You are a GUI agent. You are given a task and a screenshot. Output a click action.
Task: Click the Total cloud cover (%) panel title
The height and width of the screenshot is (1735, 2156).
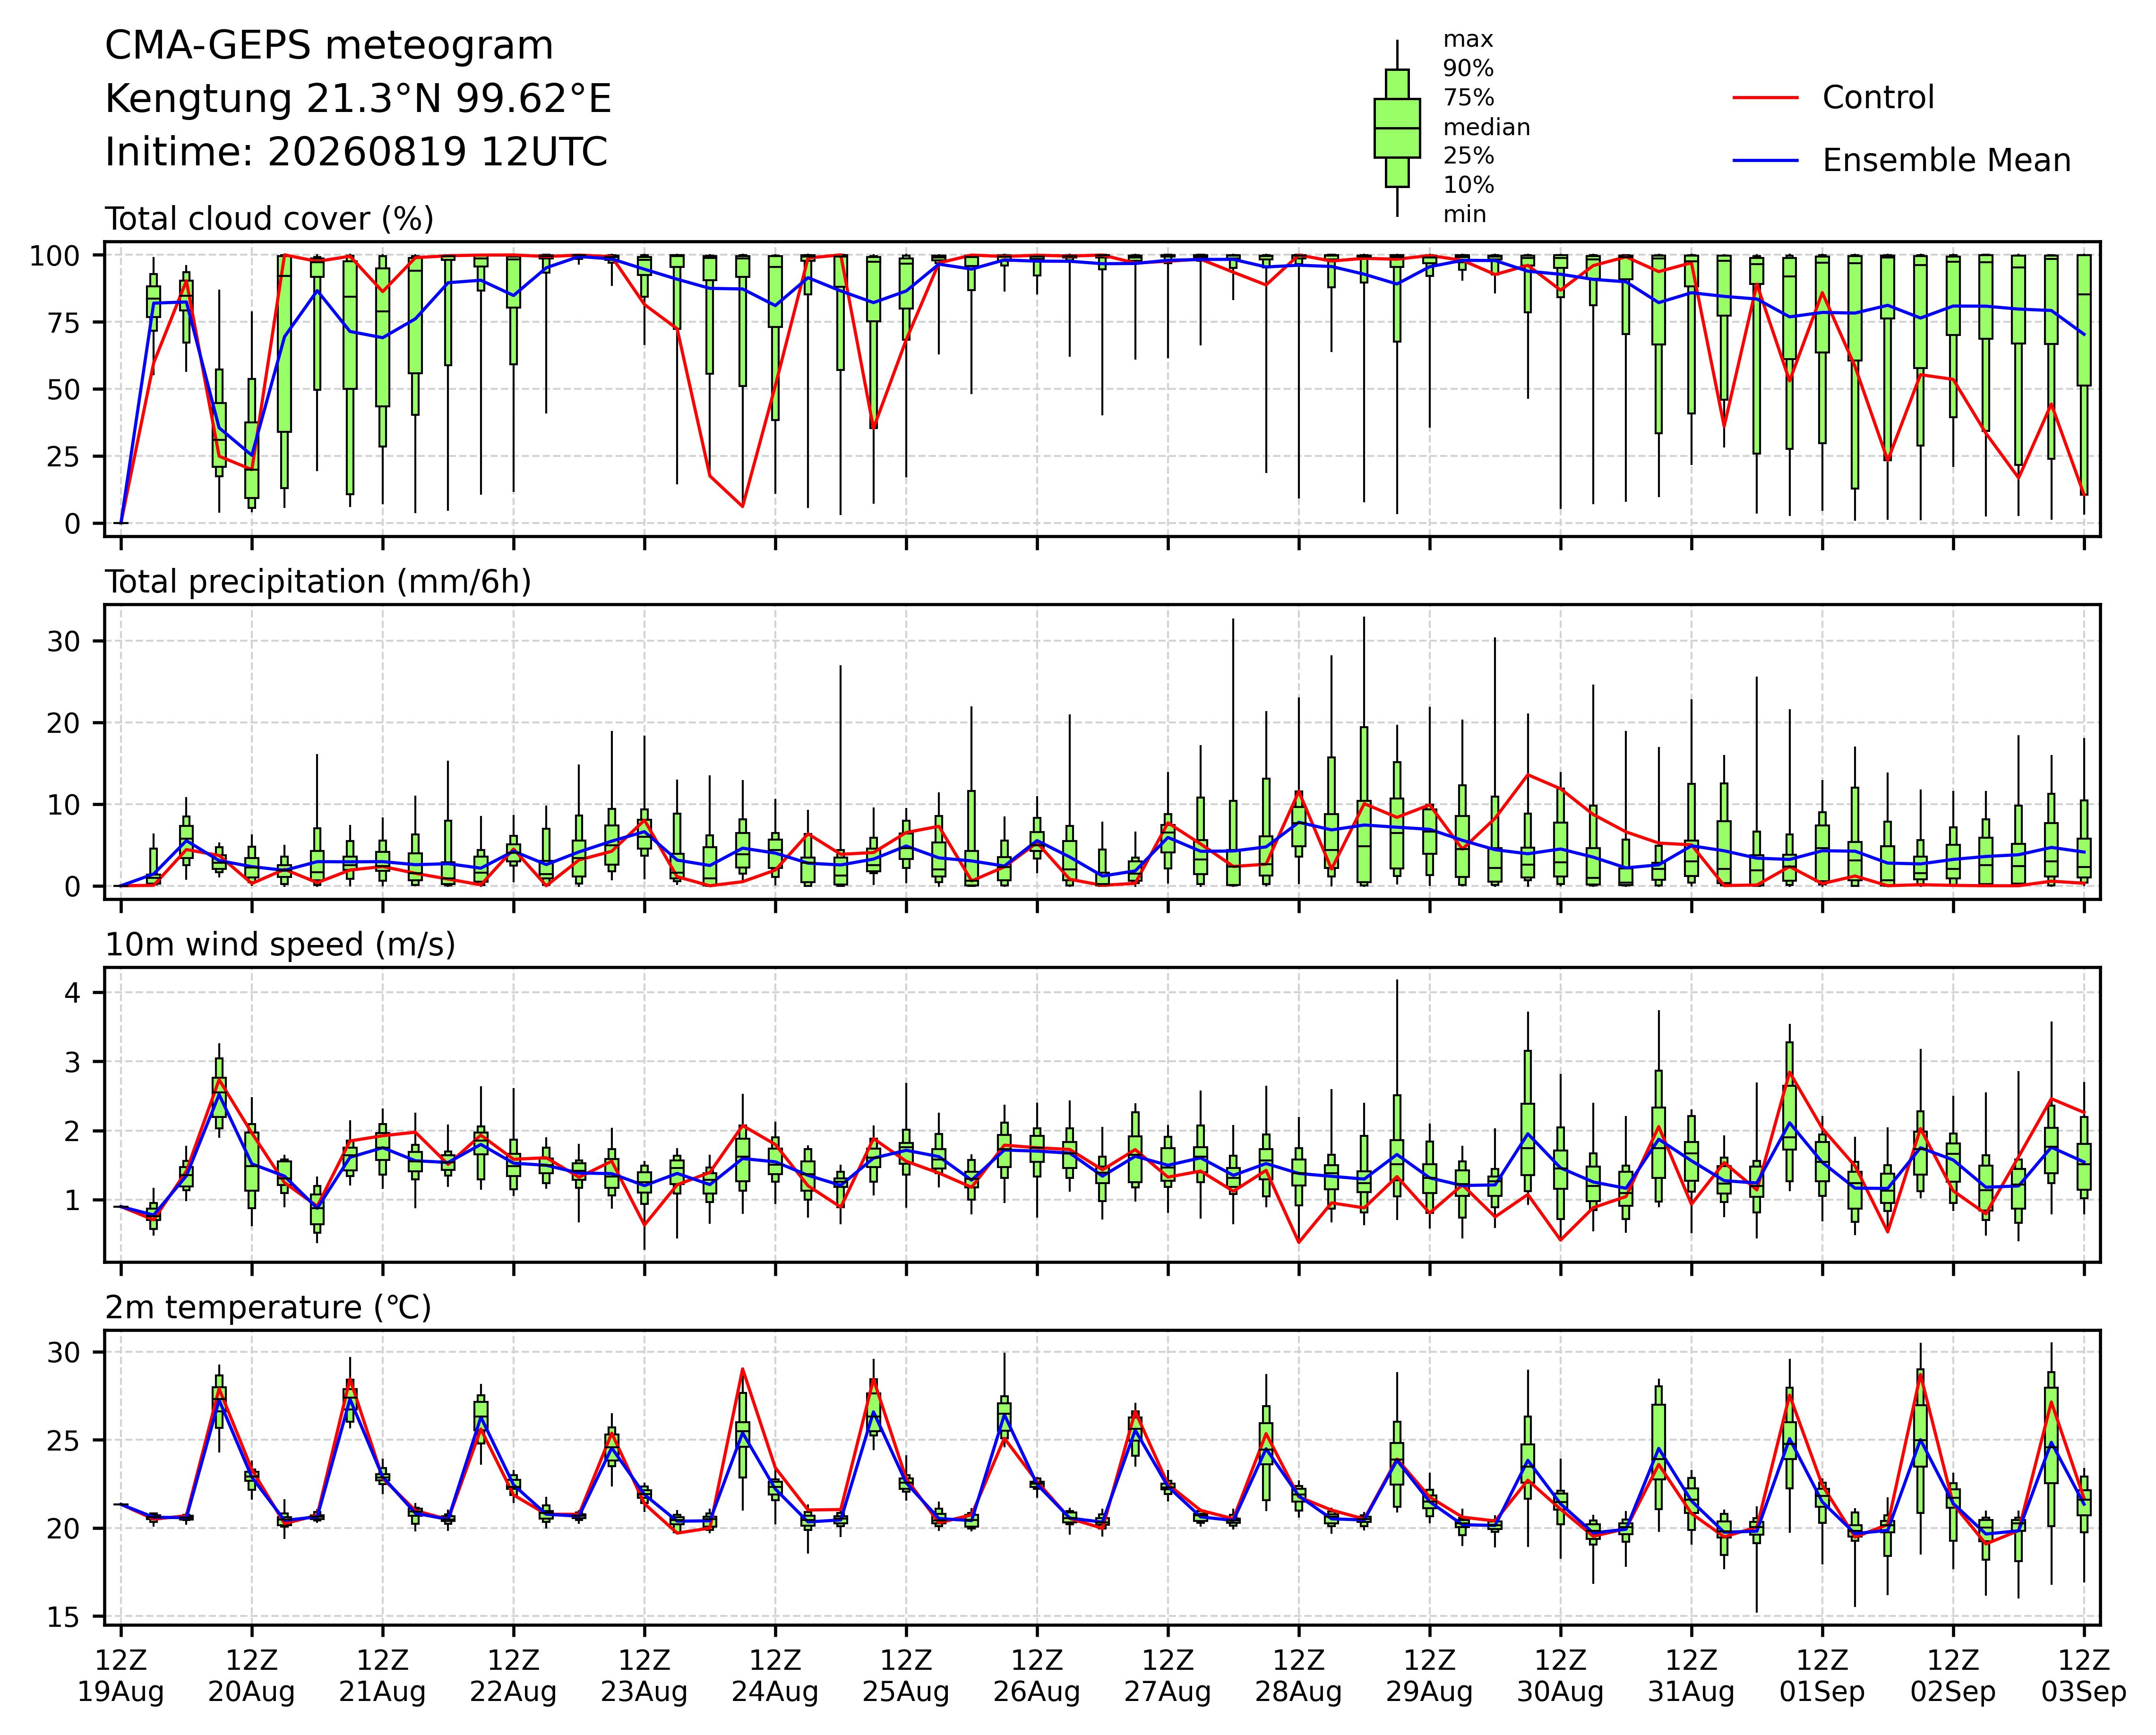(x=269, y=219)
